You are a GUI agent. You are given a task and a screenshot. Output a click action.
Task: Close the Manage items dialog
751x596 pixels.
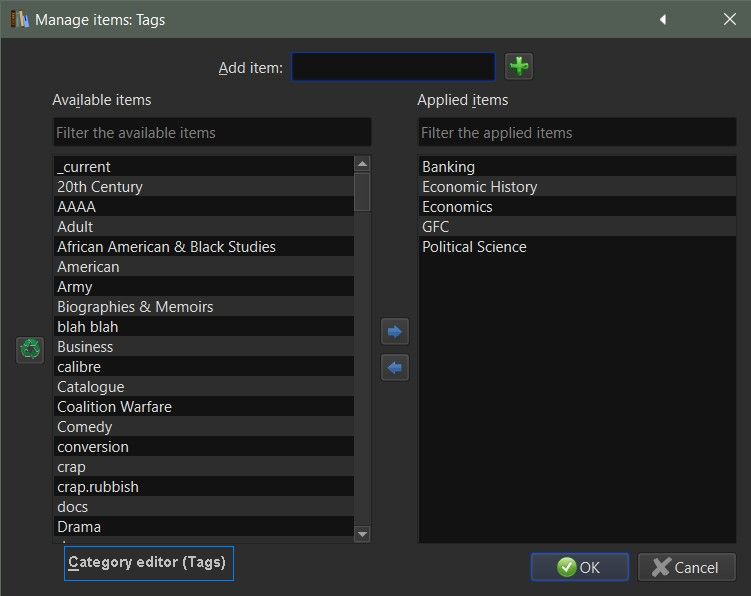[729, 20]
